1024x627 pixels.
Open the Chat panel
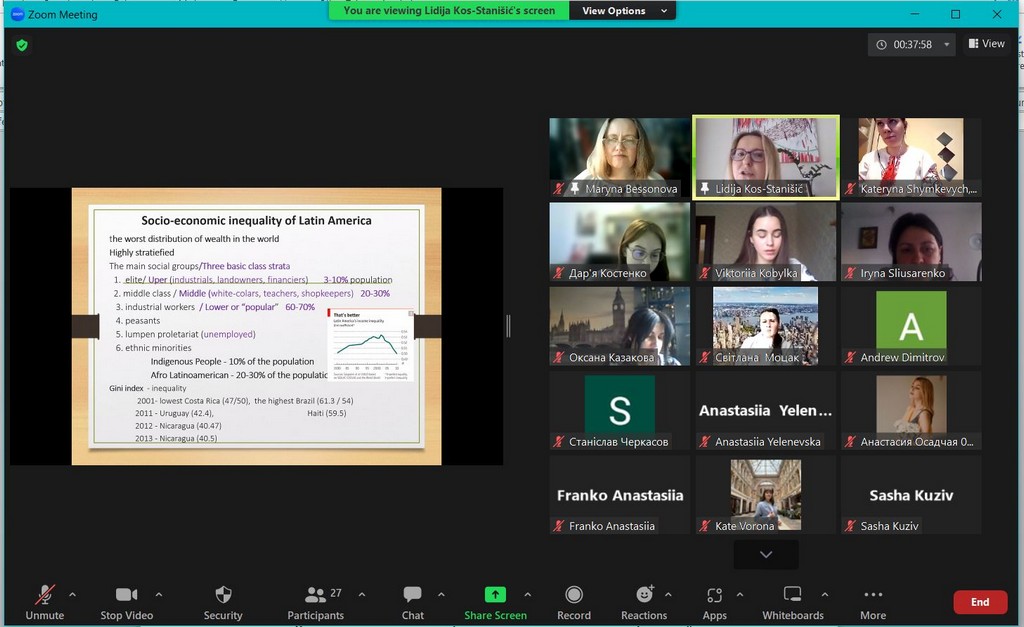pos(412,596)
